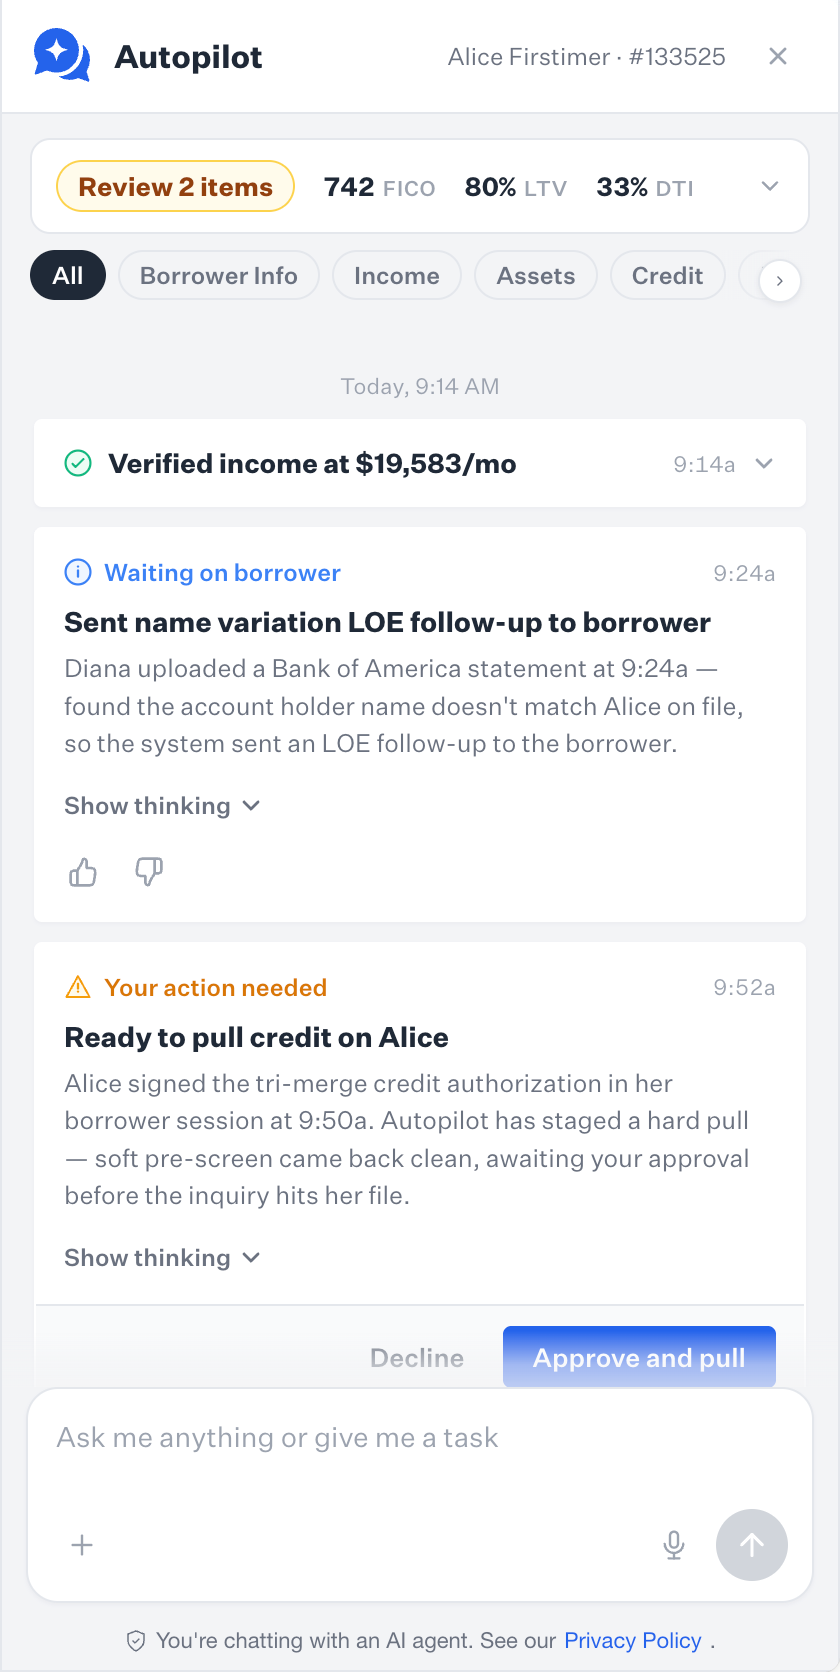Image resolution: width=840 pixels, height=1672 pixels.
Task: Close the Autopilot panel
Action: [778, 56]
